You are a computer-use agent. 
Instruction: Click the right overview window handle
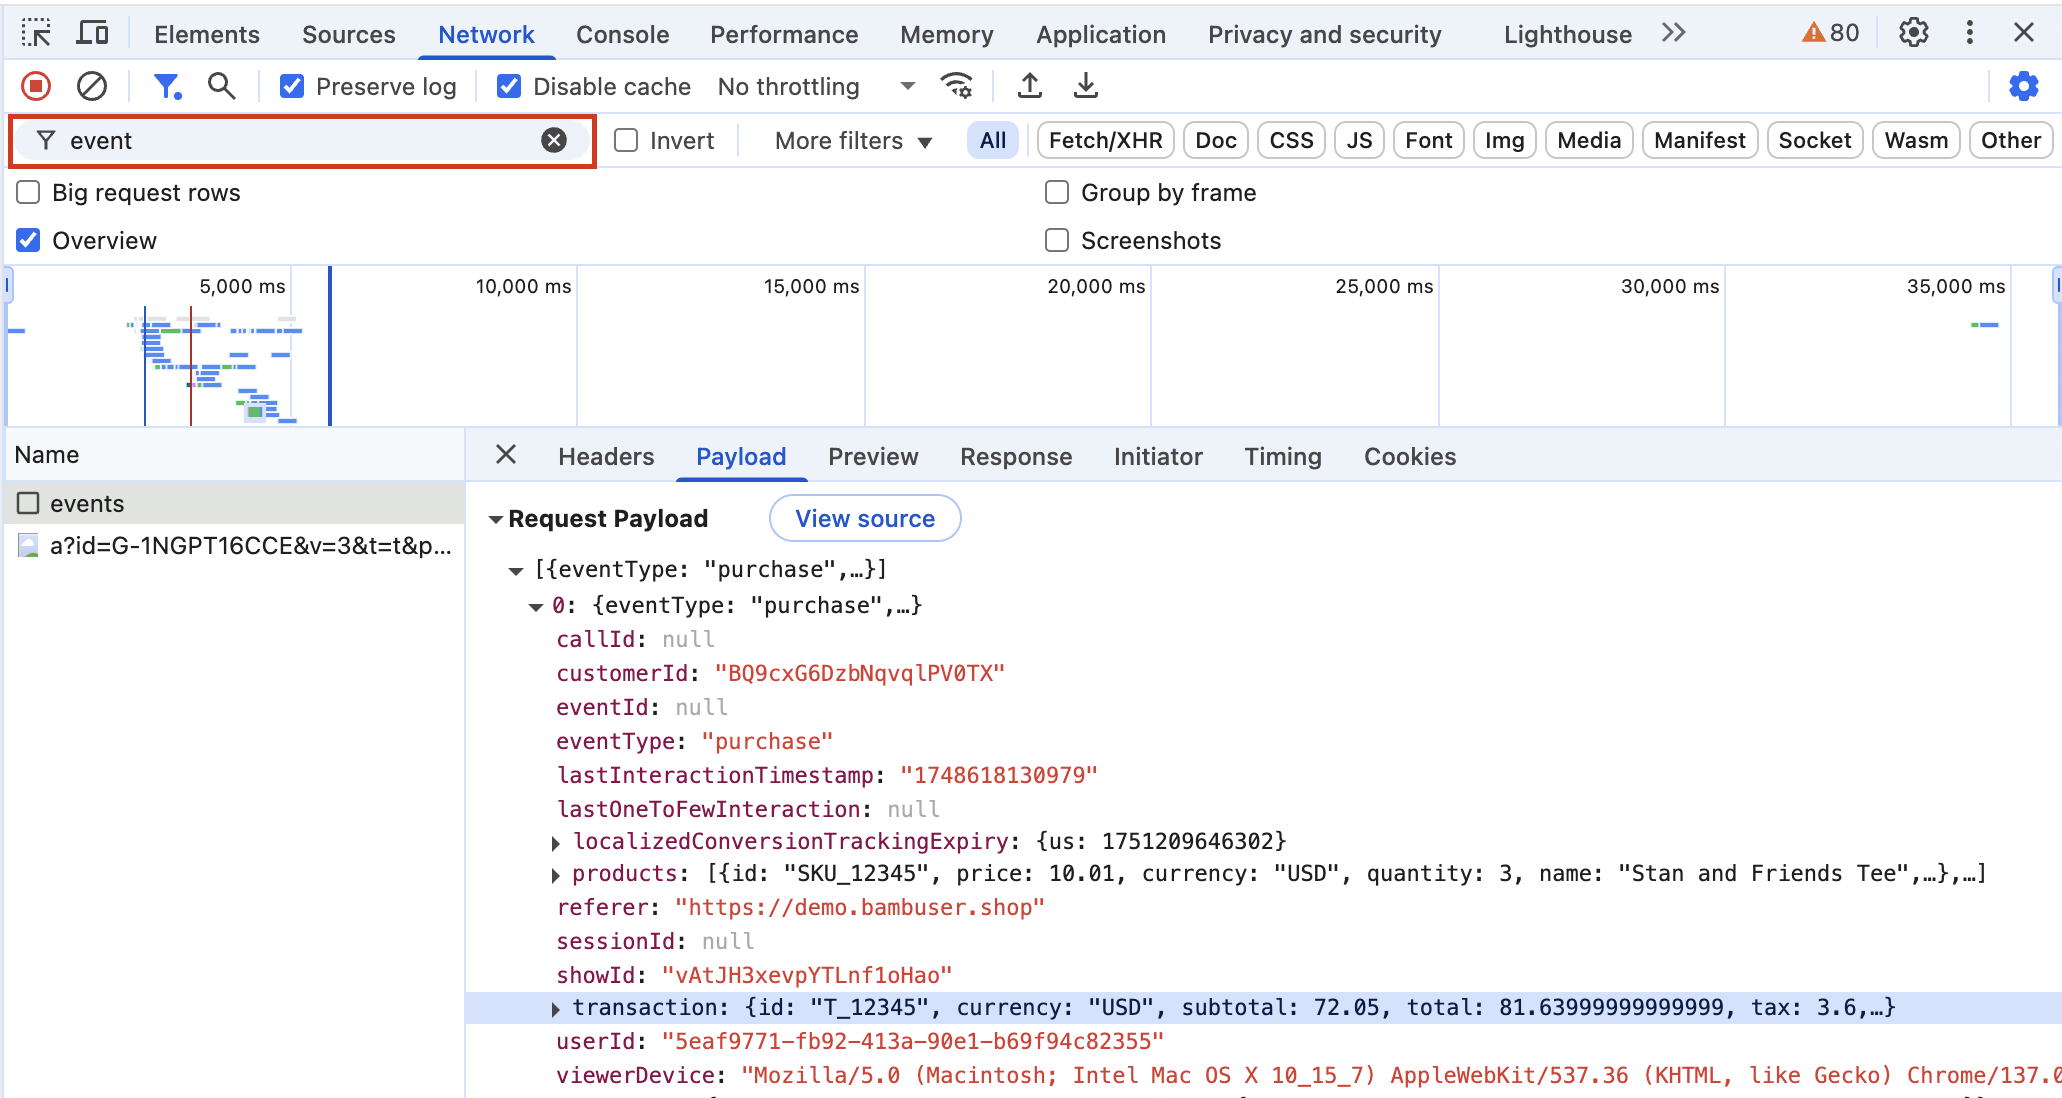2057,286
